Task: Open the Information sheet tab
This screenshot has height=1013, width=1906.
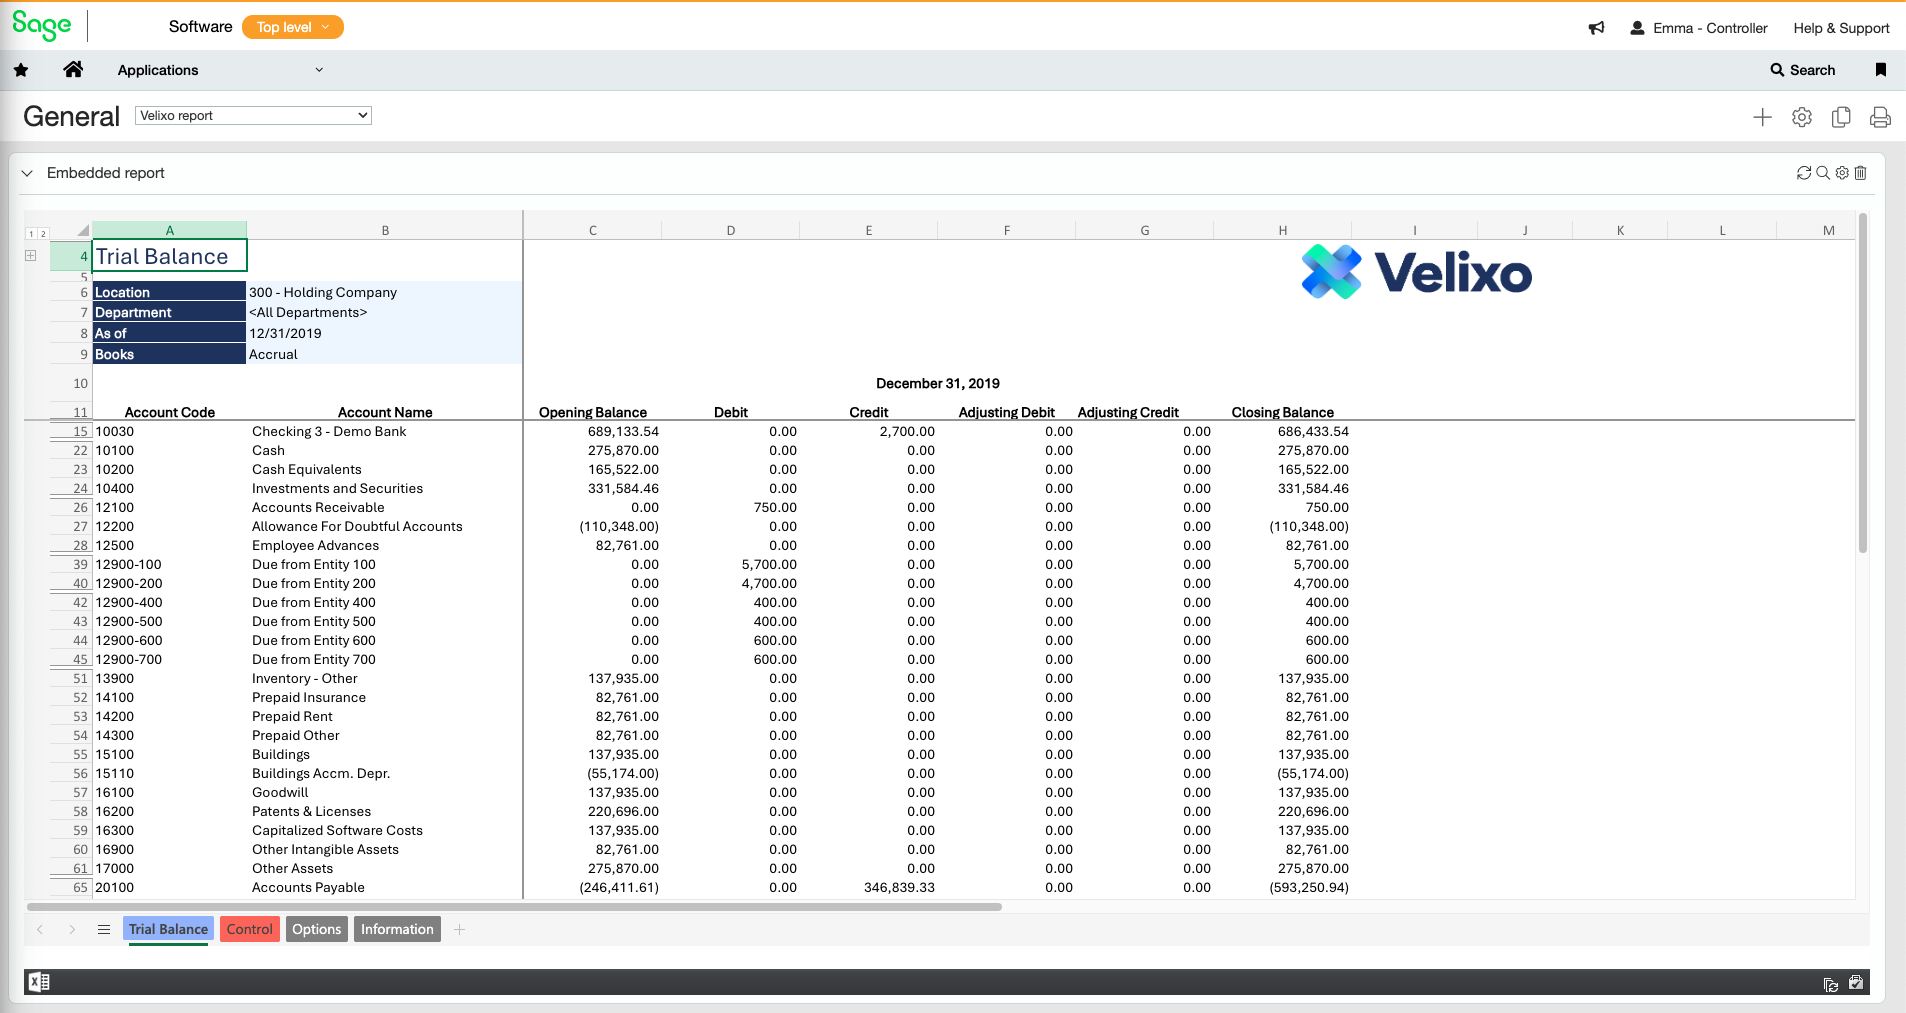Action: click(x=397, y=929)
